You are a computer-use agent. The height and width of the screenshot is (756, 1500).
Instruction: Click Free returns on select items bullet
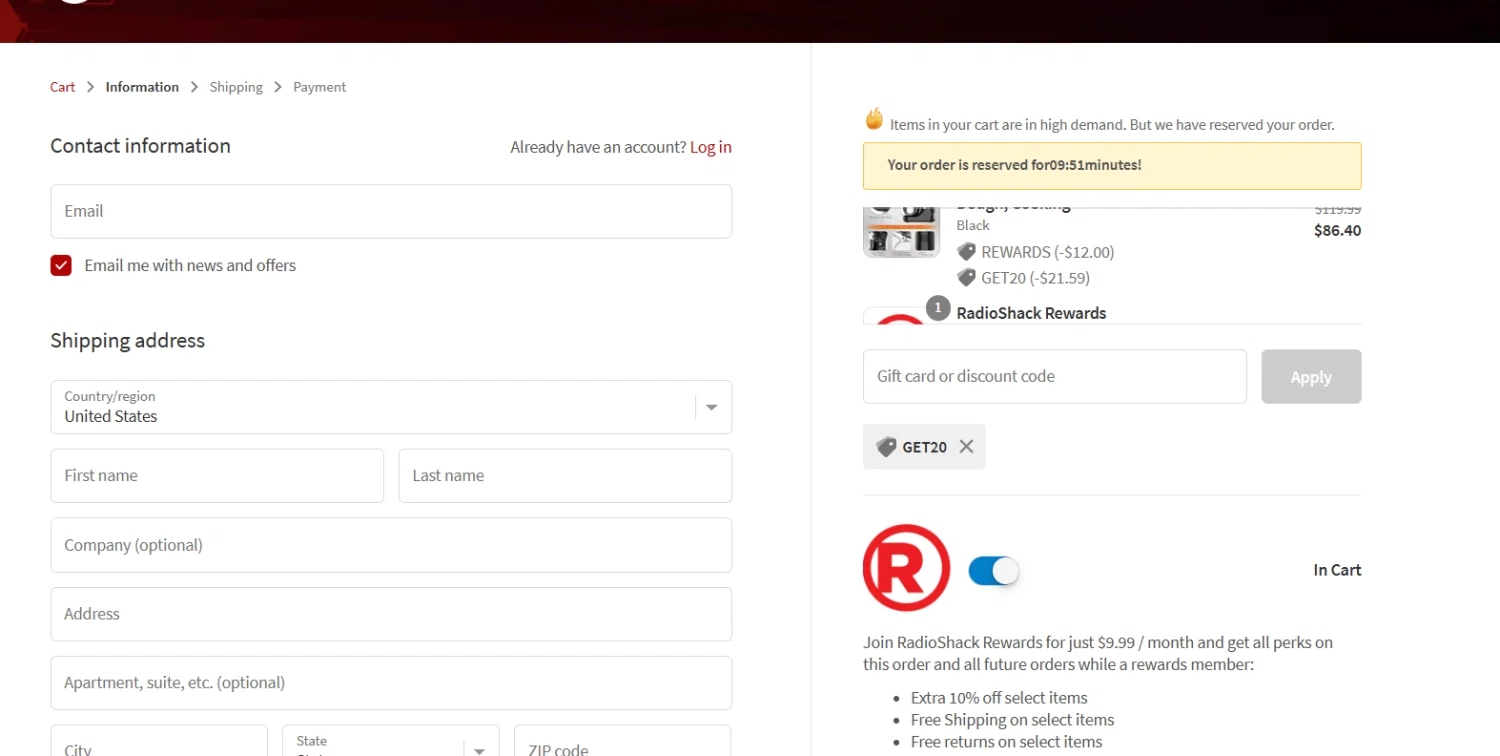[x=1006, y=742]
